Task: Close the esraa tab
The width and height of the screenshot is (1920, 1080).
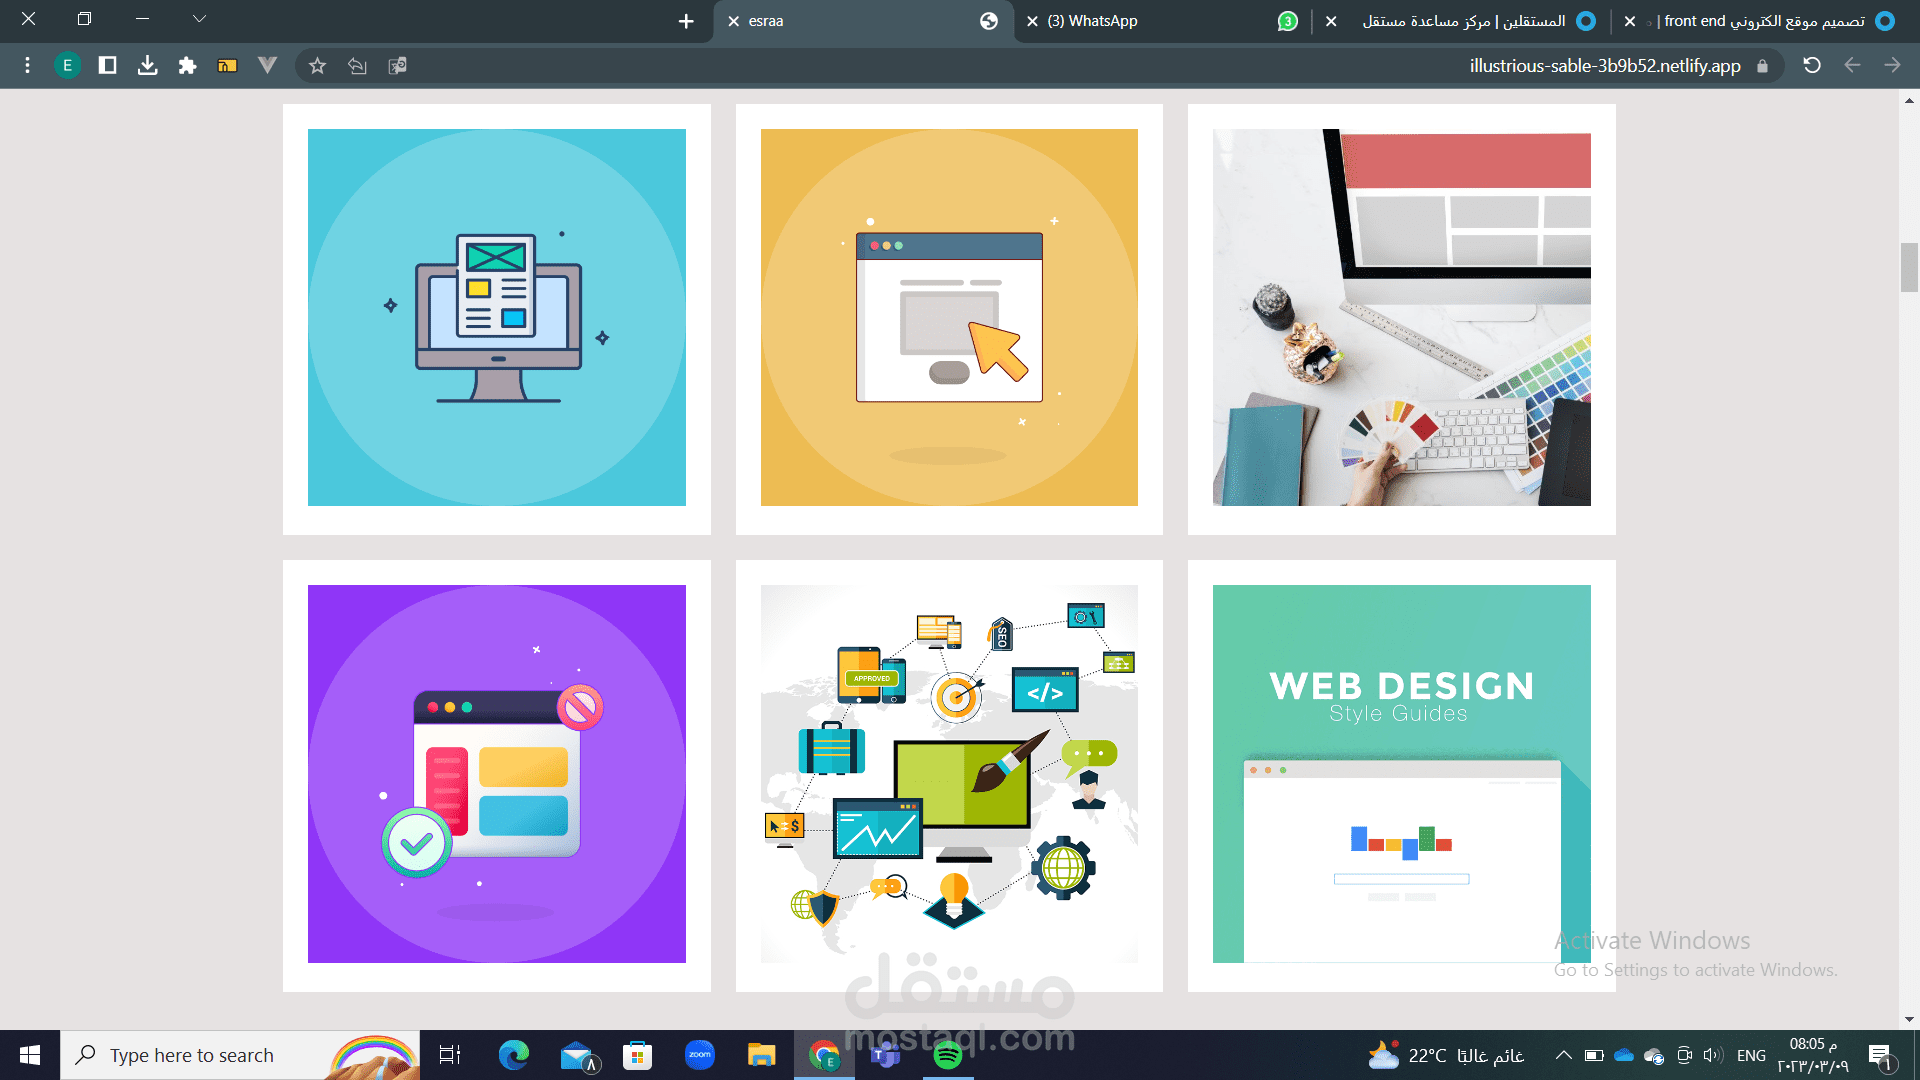Action: [733, 21]
